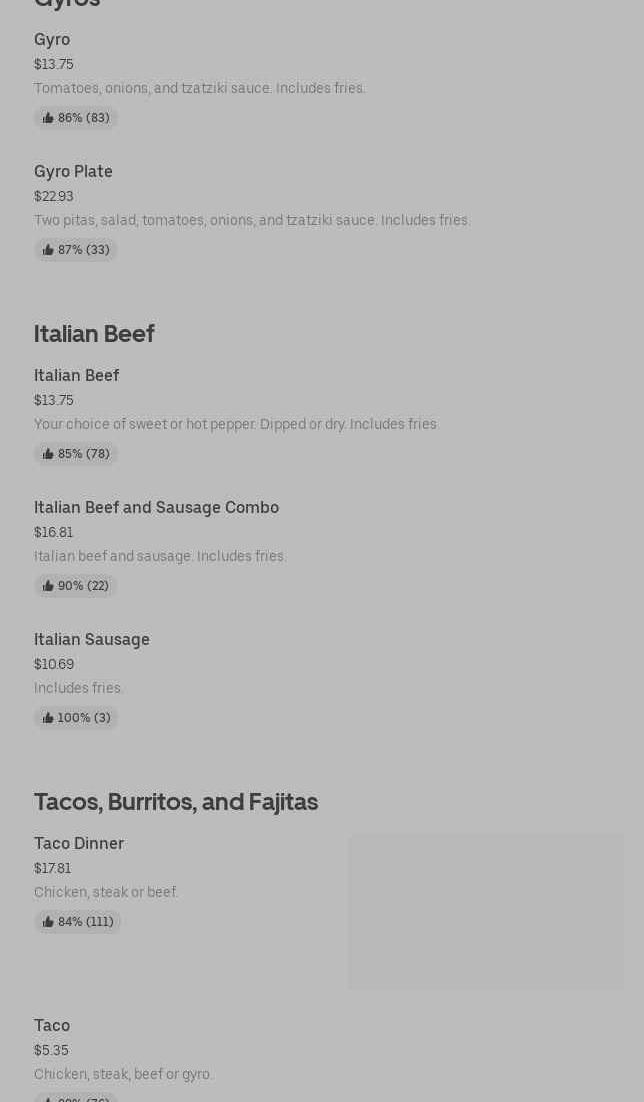Click the Taco Dinner photo thumbnail
644x1102 pixels.
coord(486,912)
